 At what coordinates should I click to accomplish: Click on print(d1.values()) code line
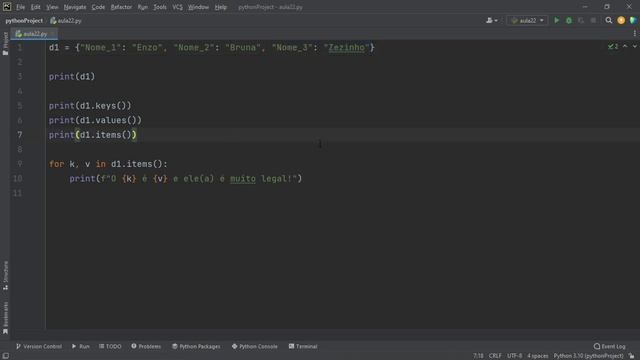click(x=95, y=120)
